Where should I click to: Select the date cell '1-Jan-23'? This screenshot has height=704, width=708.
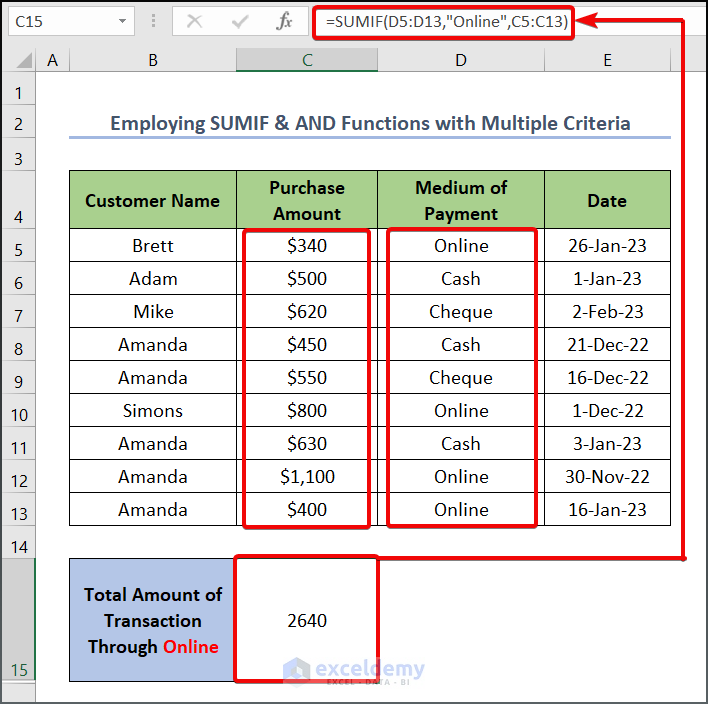pos(607,278)
